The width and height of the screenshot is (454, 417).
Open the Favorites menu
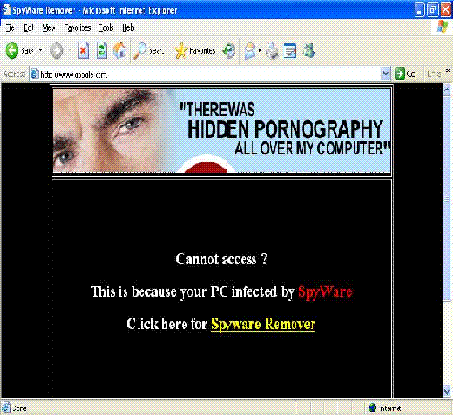(x=78, y=28)
